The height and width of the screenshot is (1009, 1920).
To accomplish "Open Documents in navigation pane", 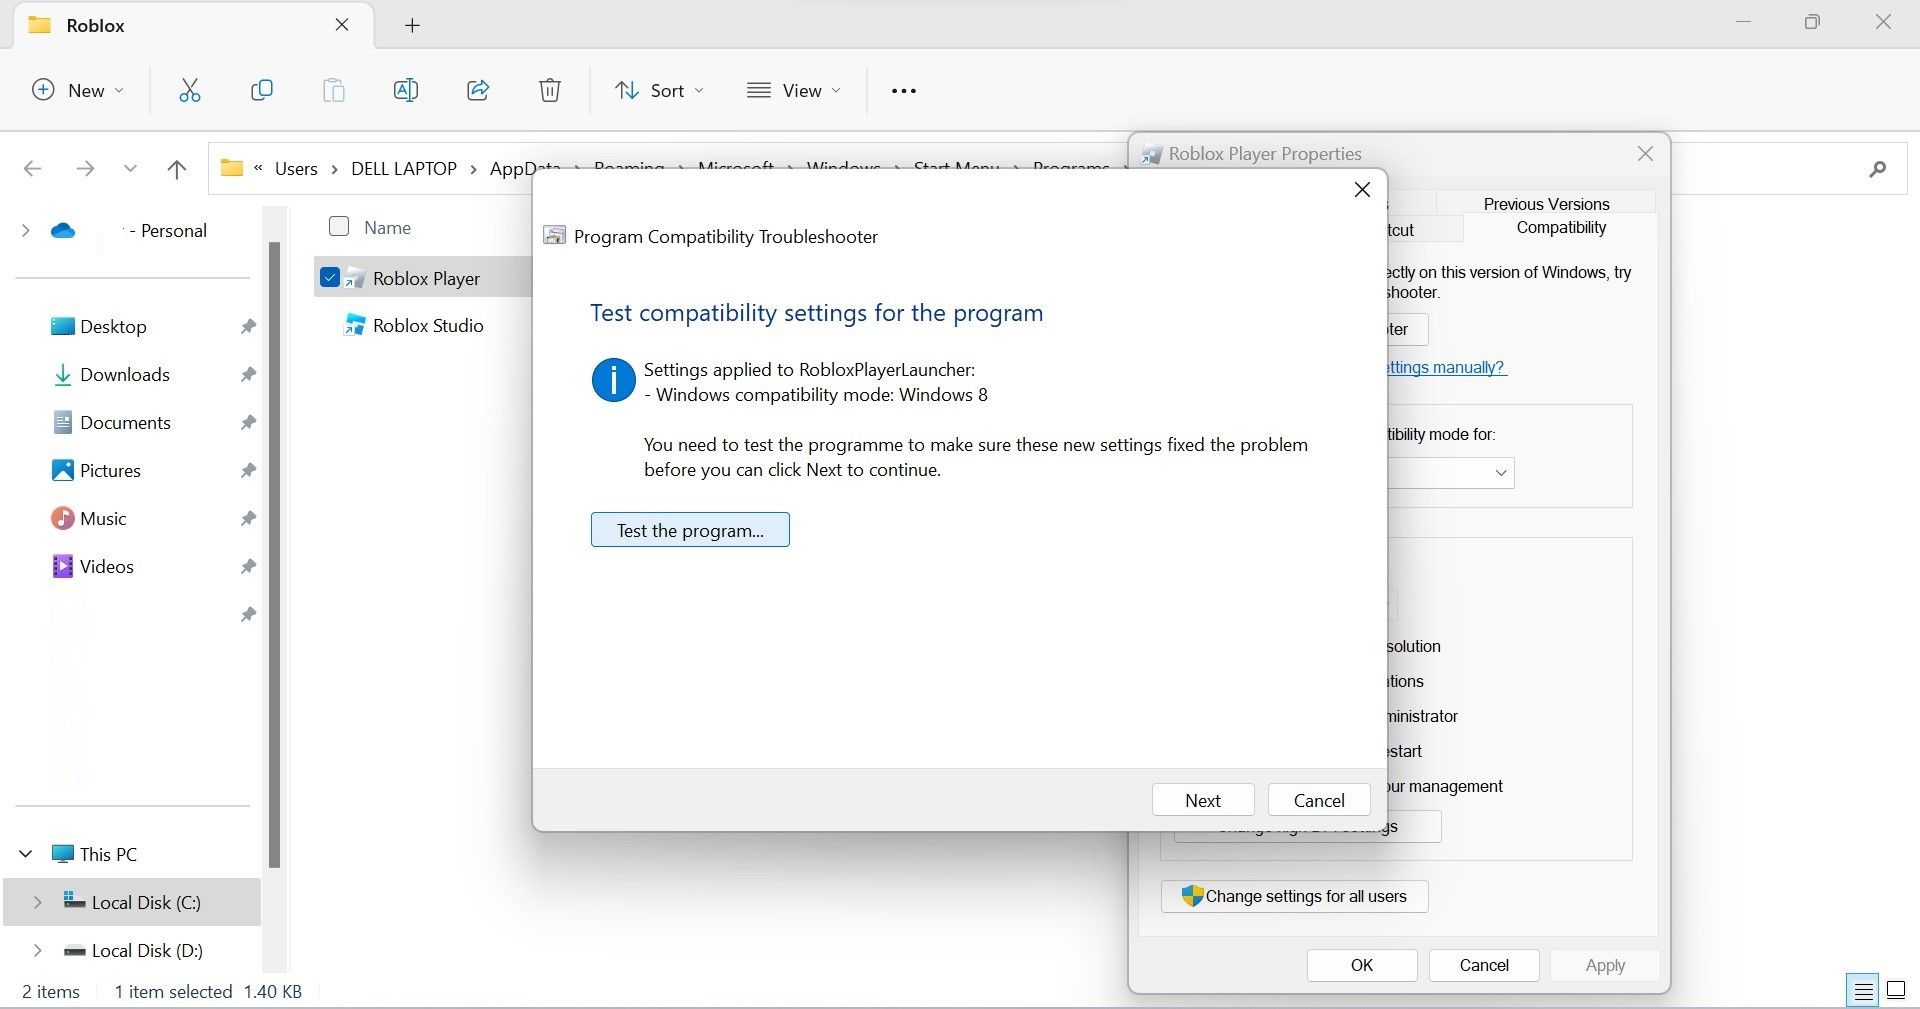I will click(x=124, y=422).
